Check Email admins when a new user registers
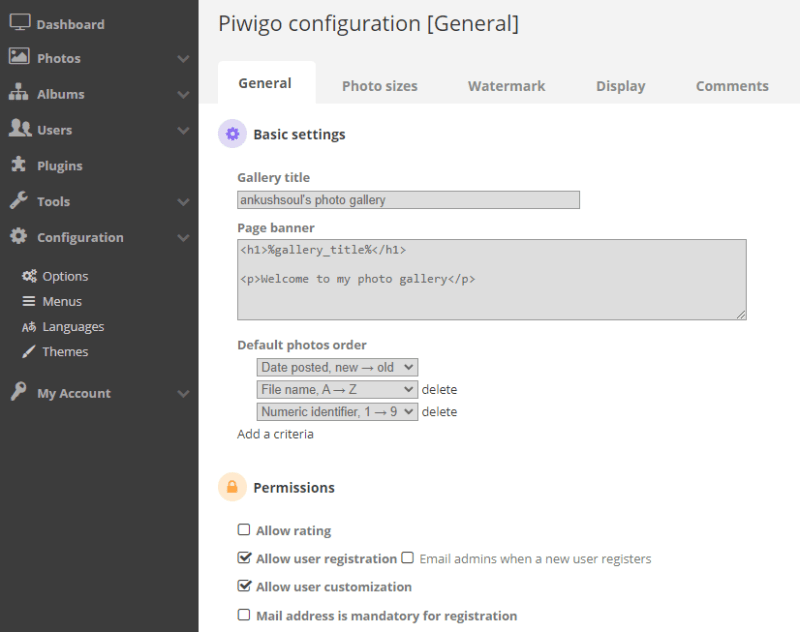 click(407, 558)
